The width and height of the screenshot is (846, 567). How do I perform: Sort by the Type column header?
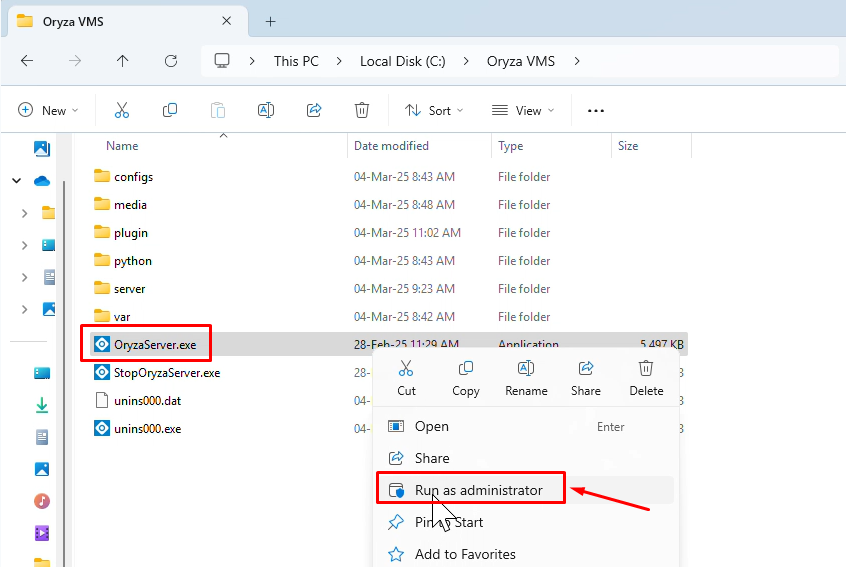point(510,146)
